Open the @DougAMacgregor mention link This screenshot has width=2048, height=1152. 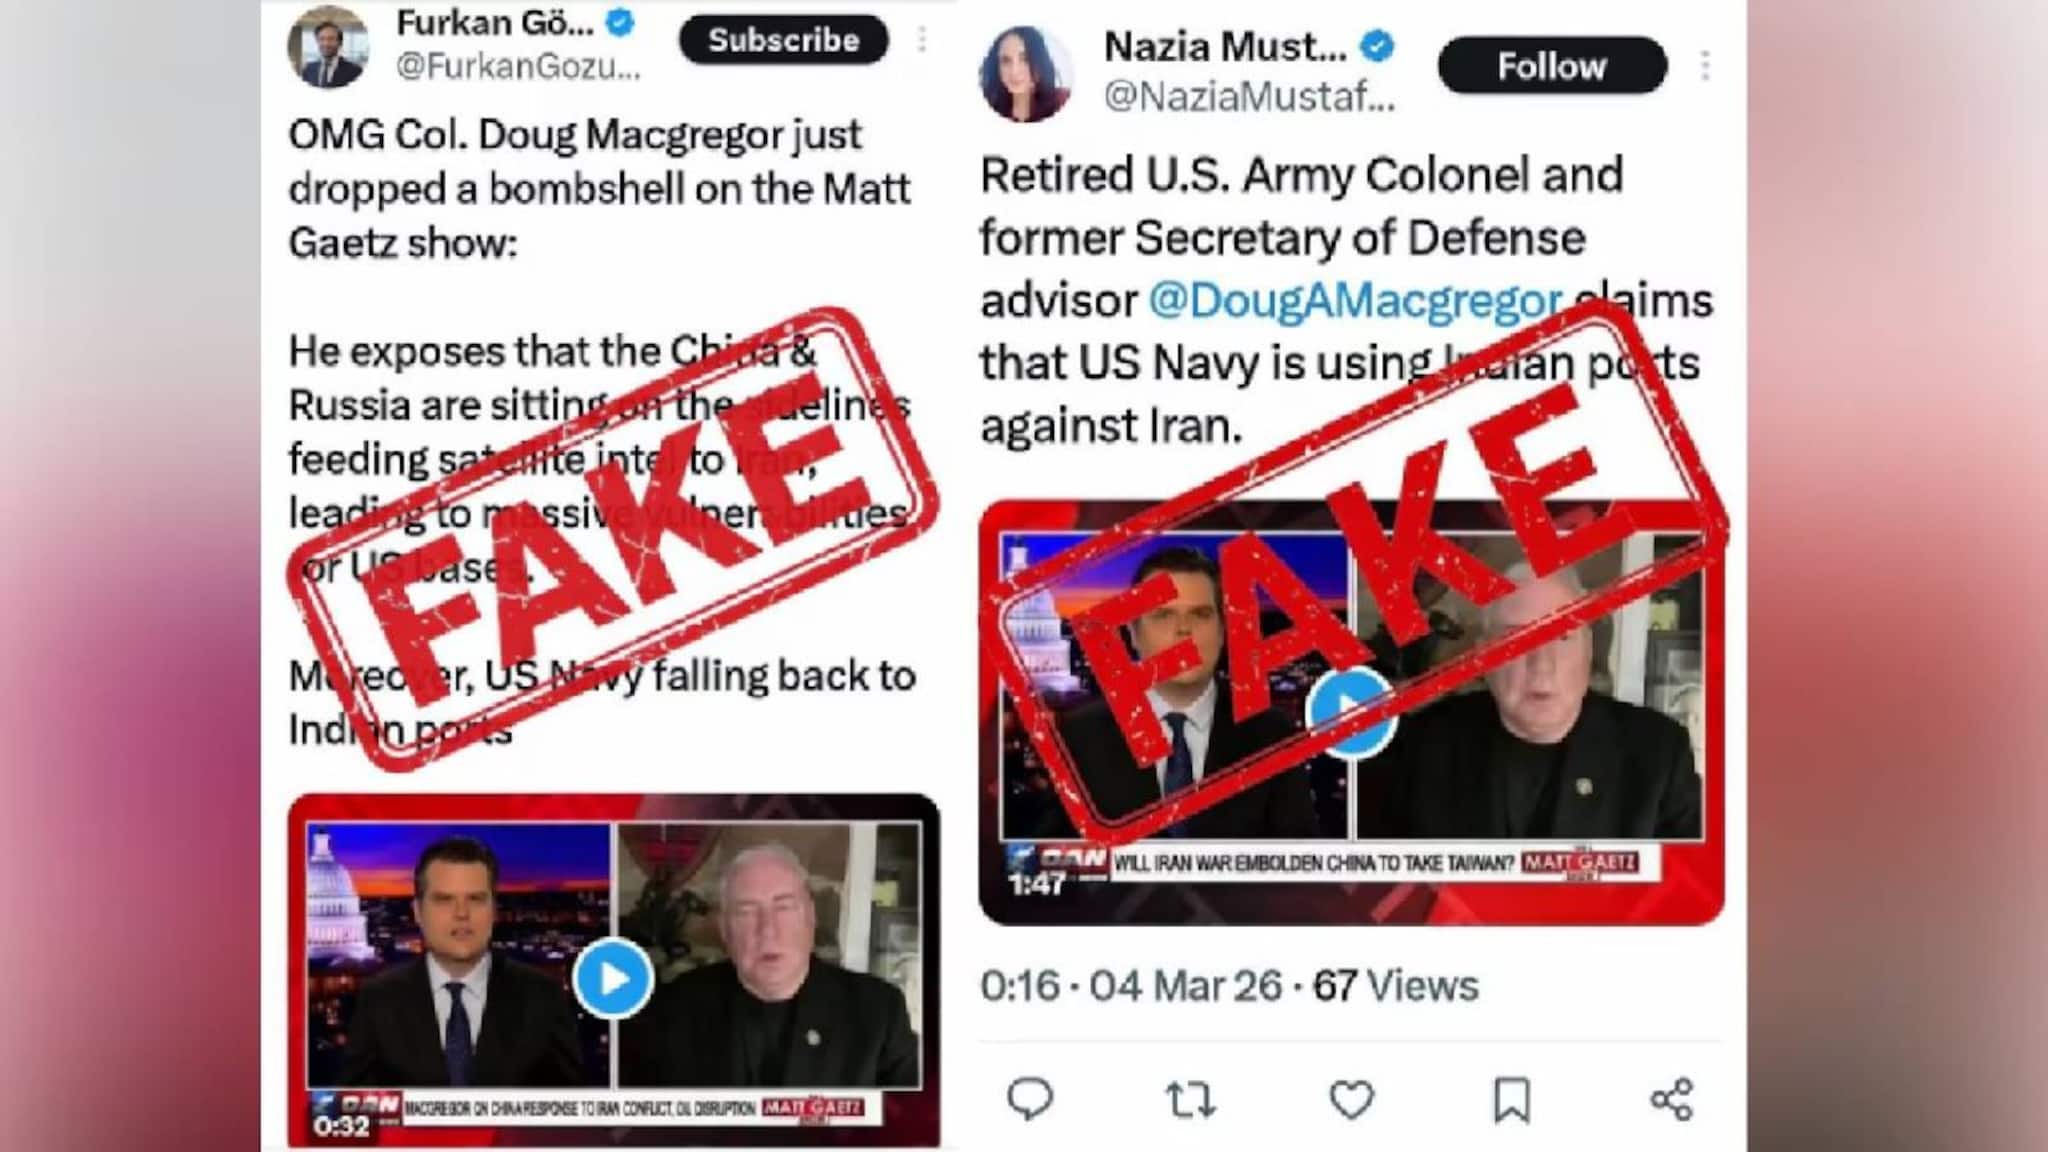1355,300
